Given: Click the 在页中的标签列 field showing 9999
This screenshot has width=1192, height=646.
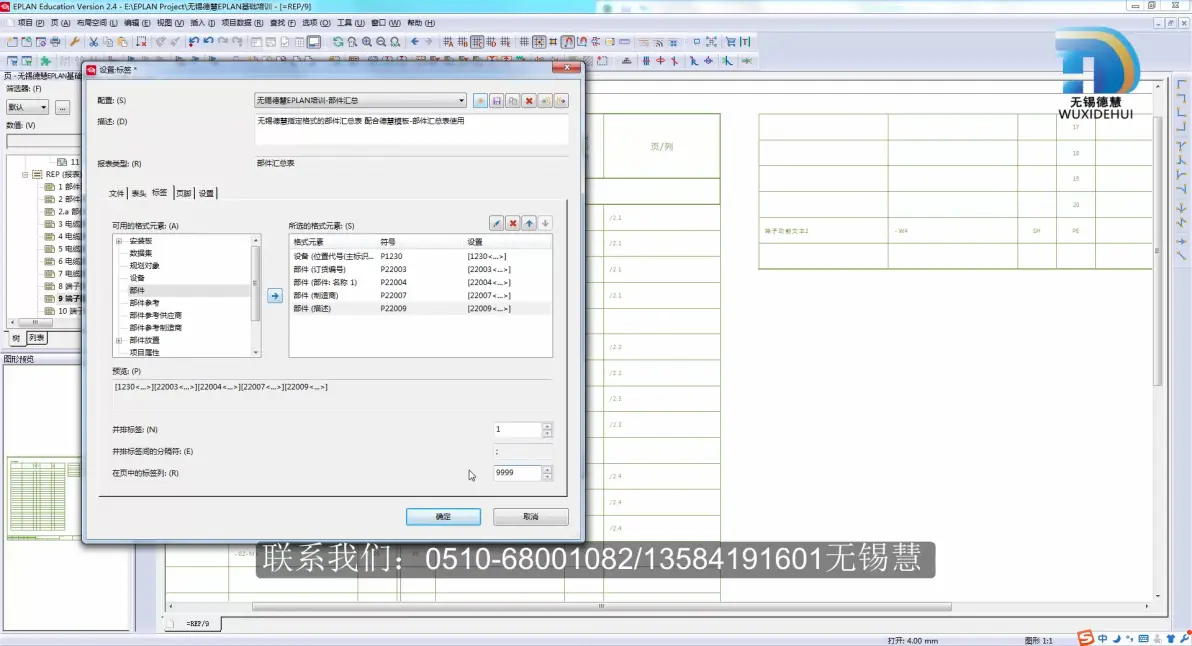Looking at the screenshot, I should click(517, 473).
